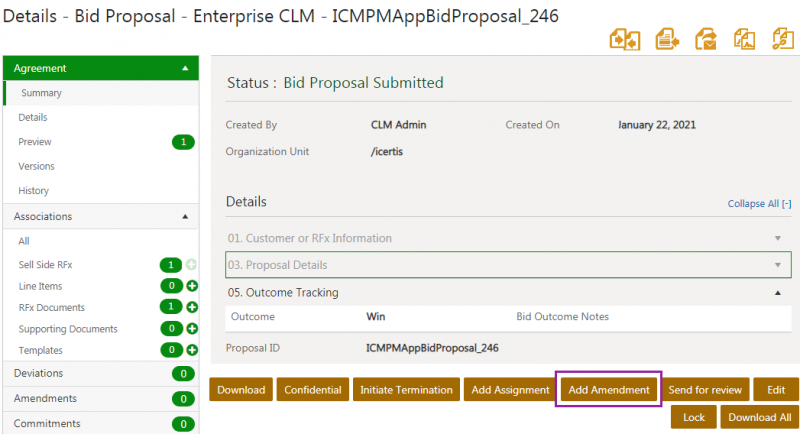
Task: Click the linked documents chain icon
Action: [x=782, y=39]
